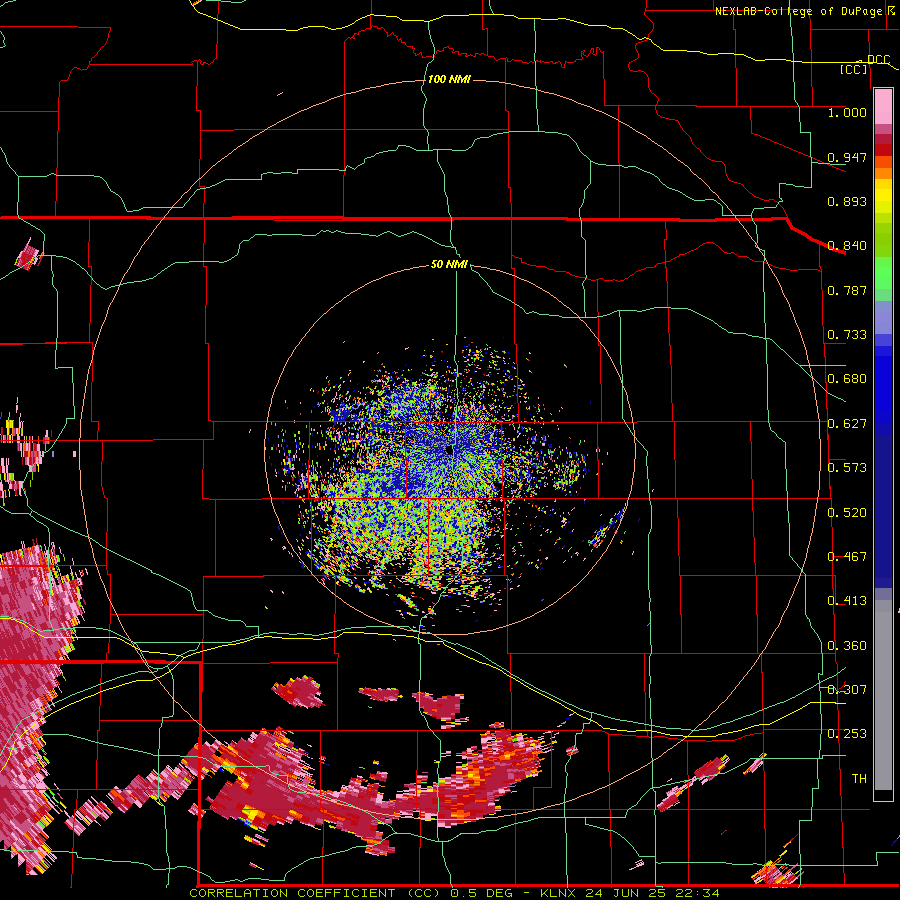The width and height of the screenshot is (900, 900).
Task: Select the 0.733 legend value
Action: click(847, 335)
